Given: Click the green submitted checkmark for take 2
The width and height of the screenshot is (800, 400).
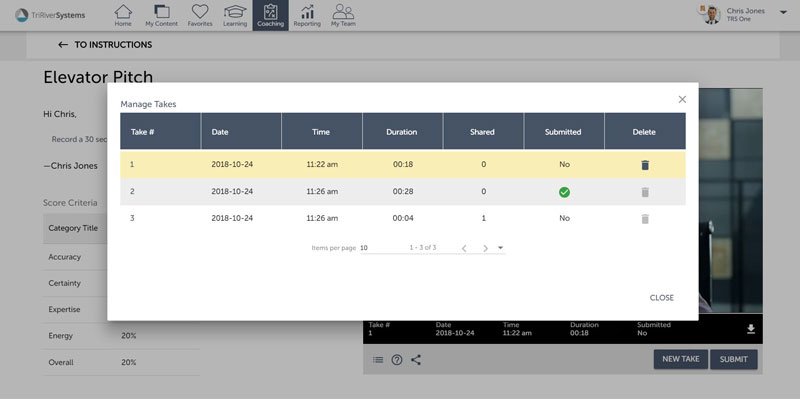Looking at the screenshot, I should pos(564,191).
